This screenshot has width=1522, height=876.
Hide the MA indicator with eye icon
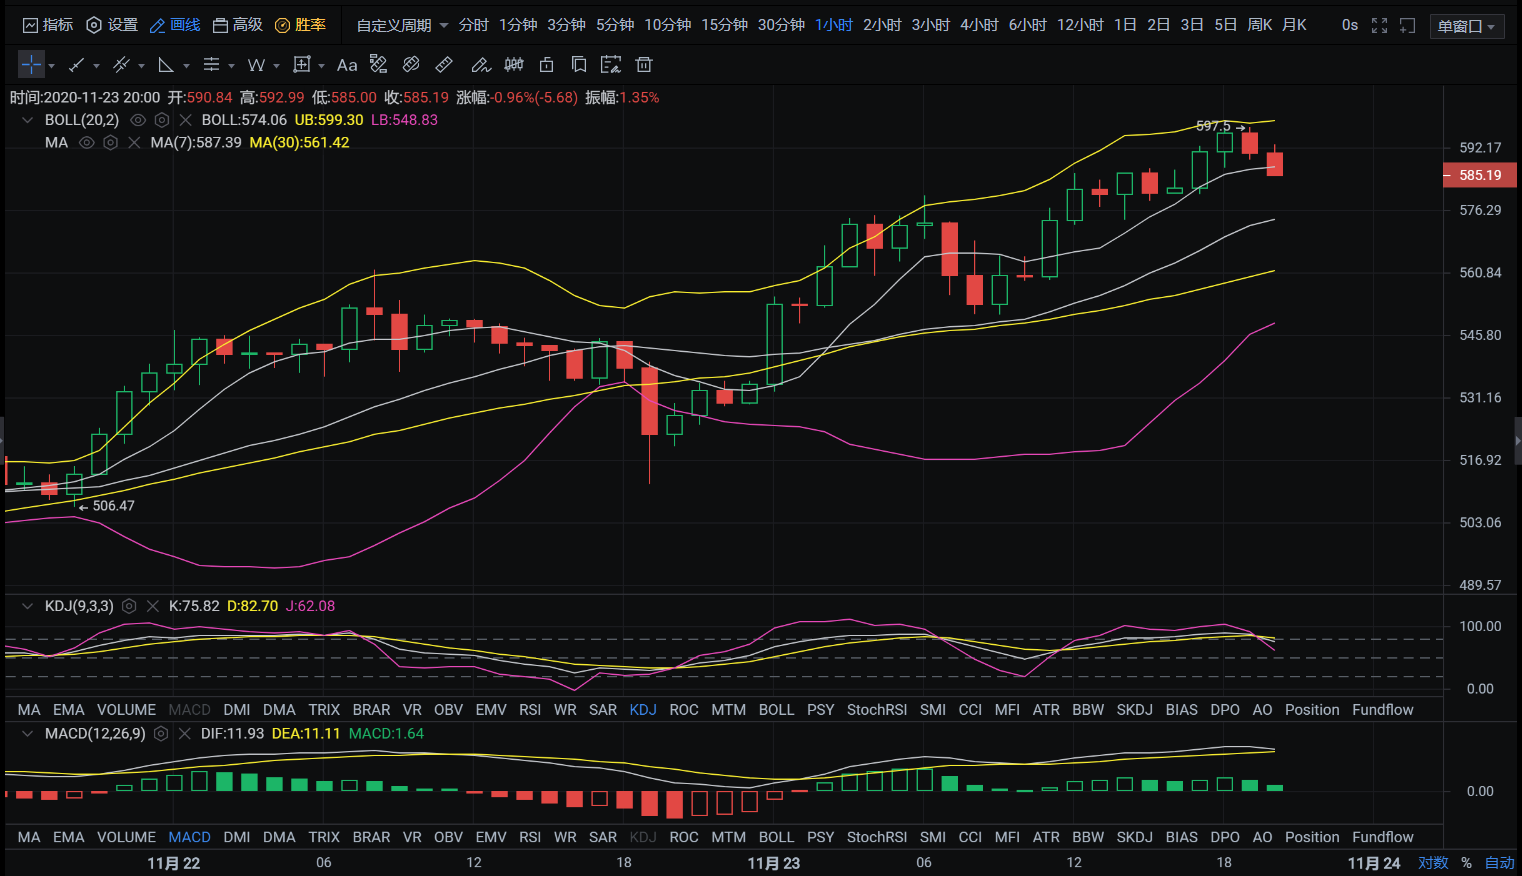point(87,143)
